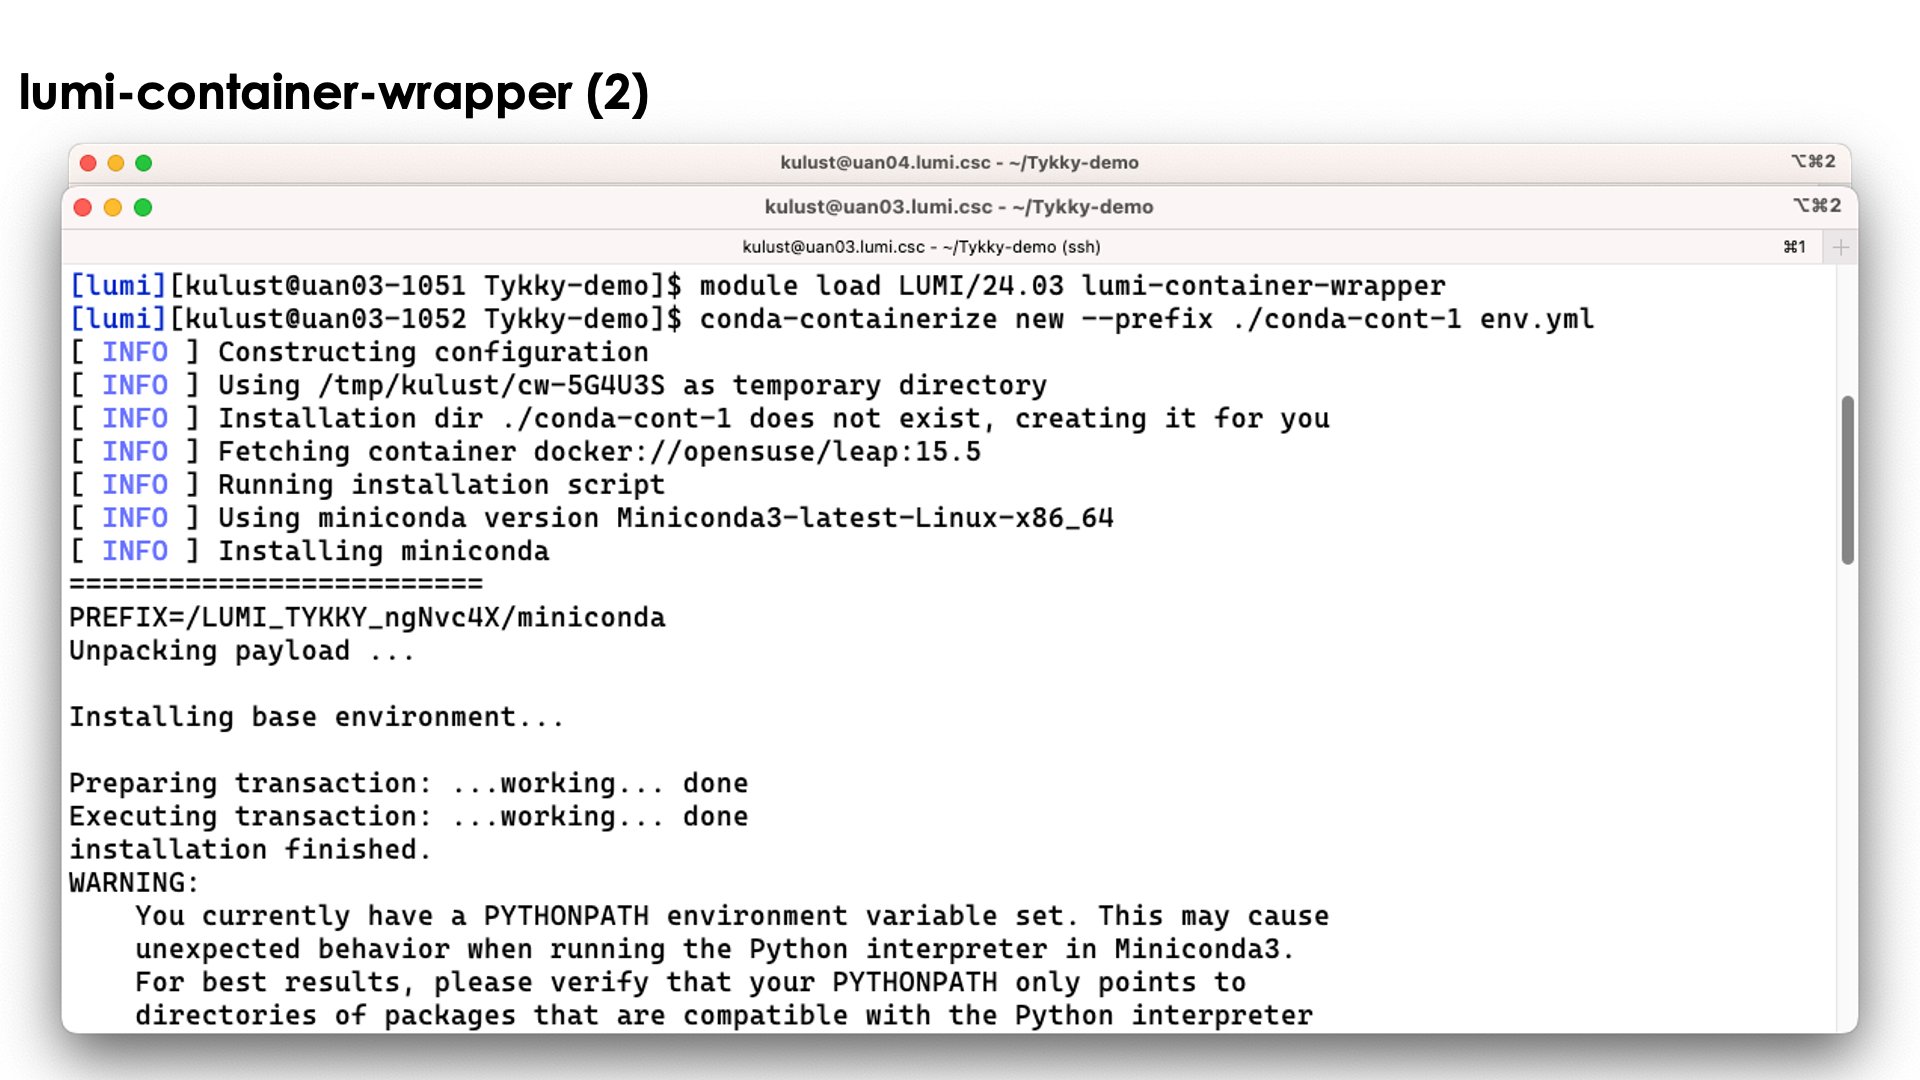This screenshot has height=1080, width=1920.
Task: Click the 'unexpected behavior when running' line
Action: click(x=715, y=948)
